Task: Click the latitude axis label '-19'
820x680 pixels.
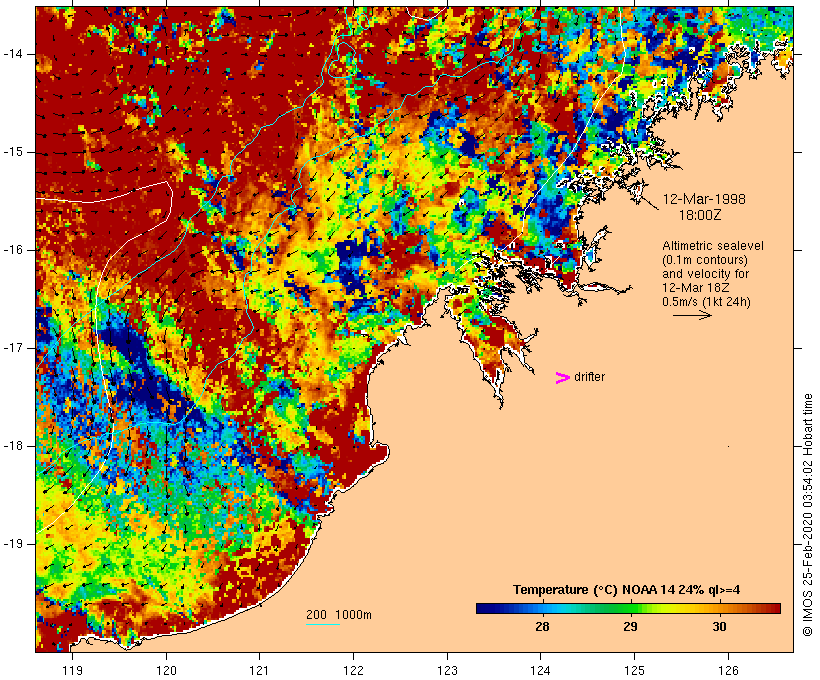Action: point(13,544)
